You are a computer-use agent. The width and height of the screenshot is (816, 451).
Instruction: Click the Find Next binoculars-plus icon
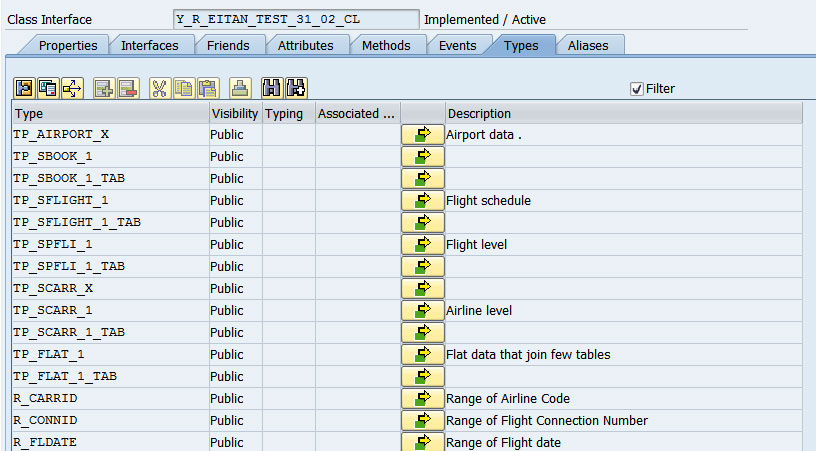[x=296, y=88]
